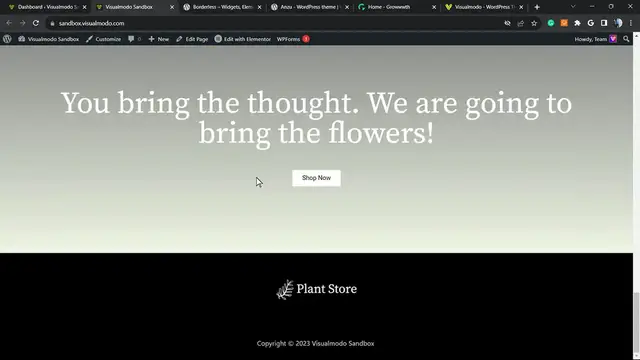Image resolution: width=640 pixels, height=360 pixels.
Task: Open the Visualmodo Sandbox site menu
Action: (49, 39)
